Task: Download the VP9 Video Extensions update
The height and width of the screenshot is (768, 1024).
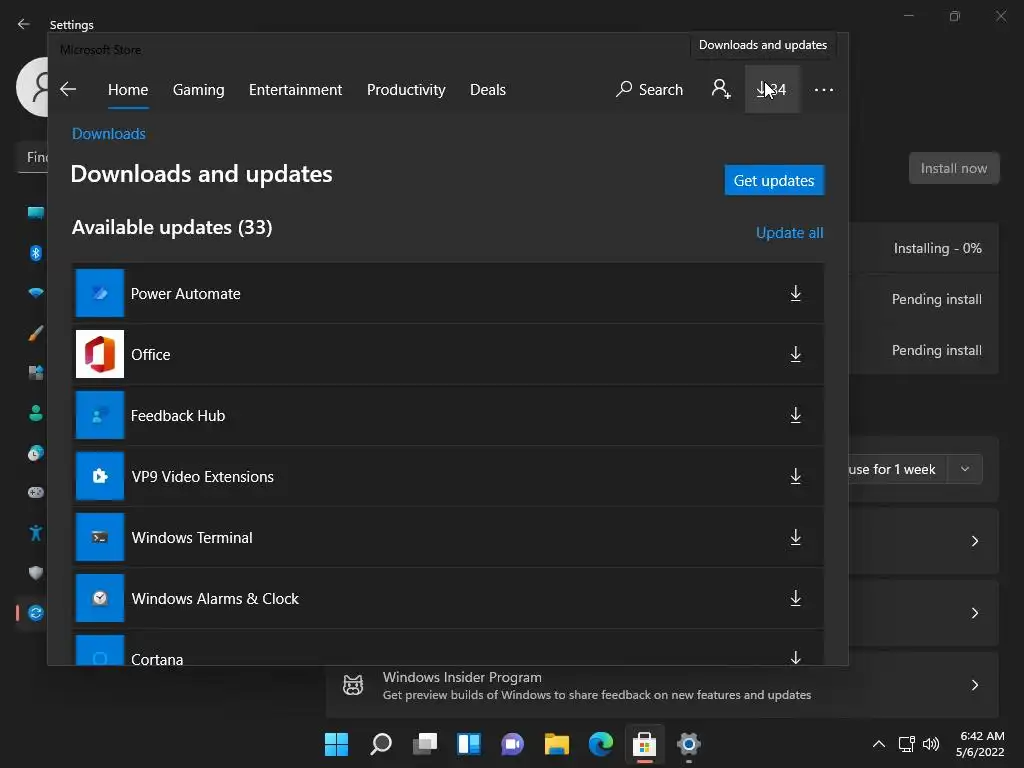Action: coord(795,476)
